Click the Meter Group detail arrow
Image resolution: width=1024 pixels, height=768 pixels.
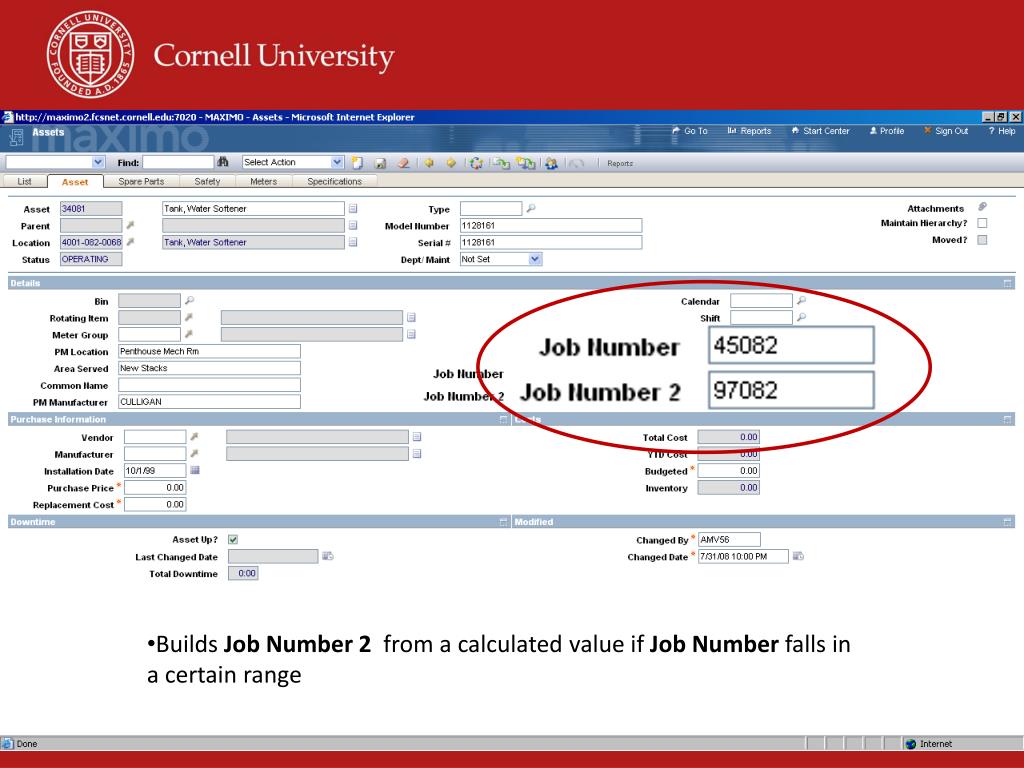coord(189,334)
